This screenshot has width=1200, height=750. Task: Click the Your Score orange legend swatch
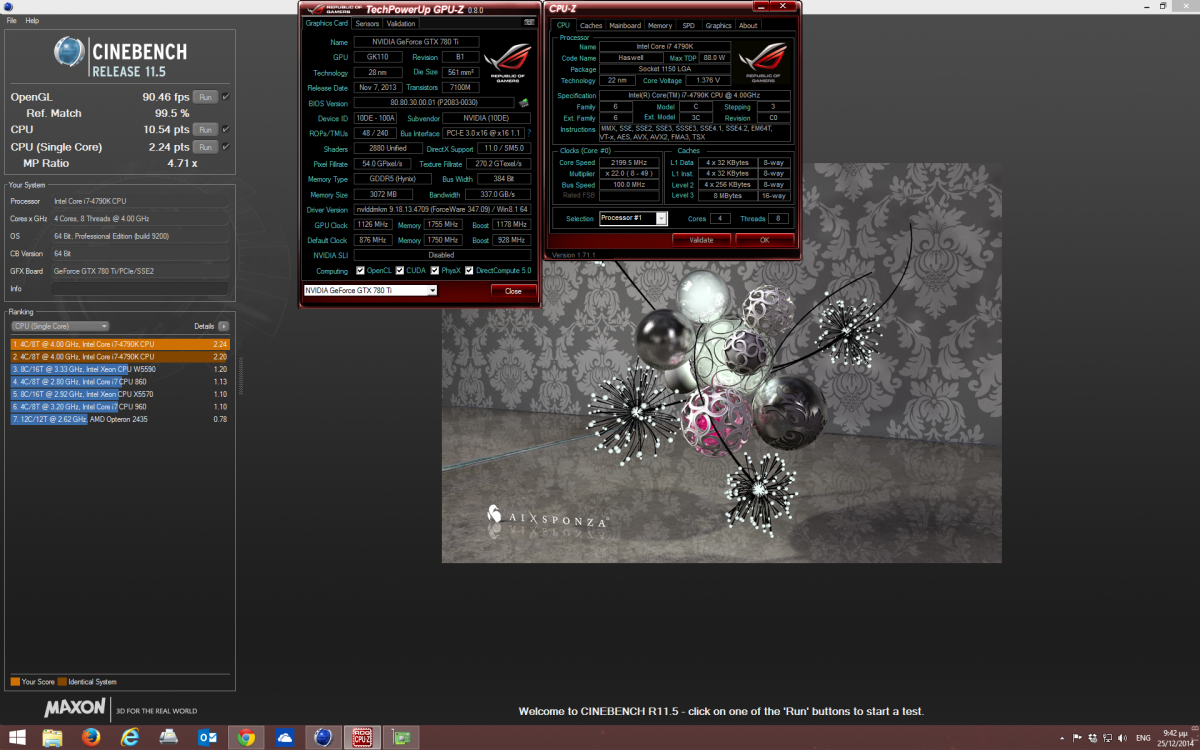(15, 682)
